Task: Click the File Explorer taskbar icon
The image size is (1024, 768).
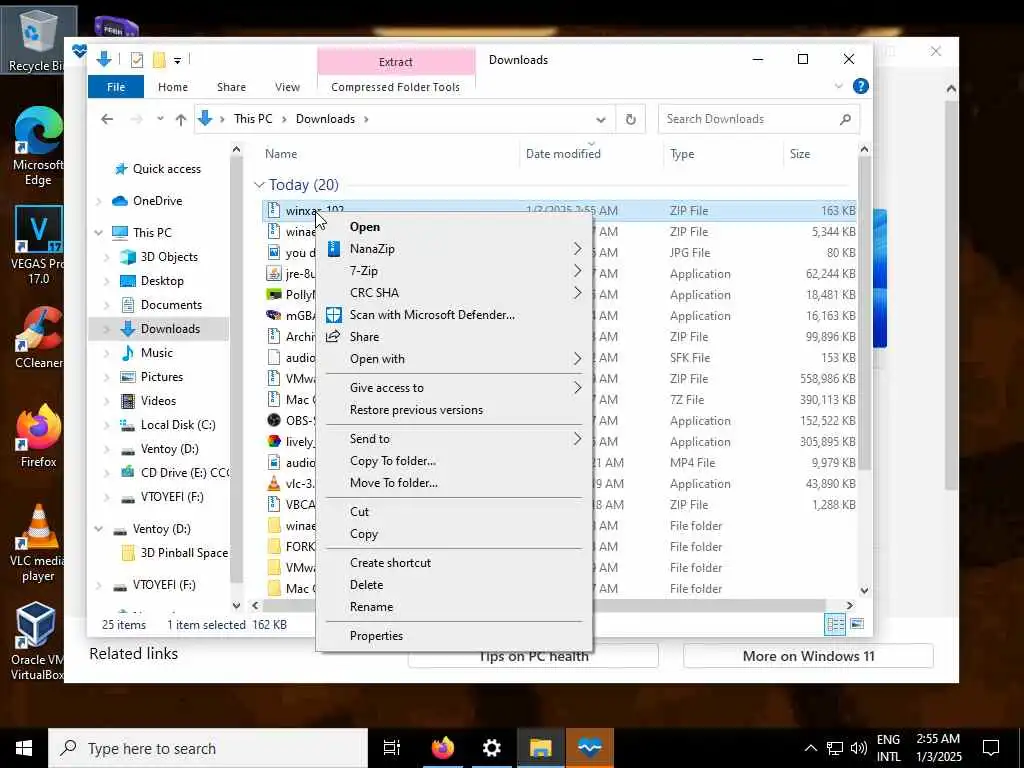Action: coord(541,748)
